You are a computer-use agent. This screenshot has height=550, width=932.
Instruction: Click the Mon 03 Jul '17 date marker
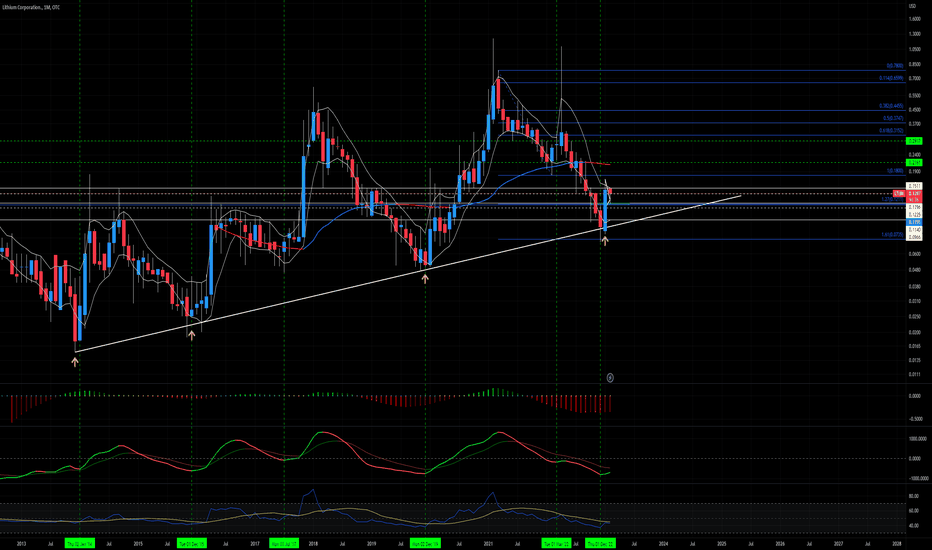point(284,543)
